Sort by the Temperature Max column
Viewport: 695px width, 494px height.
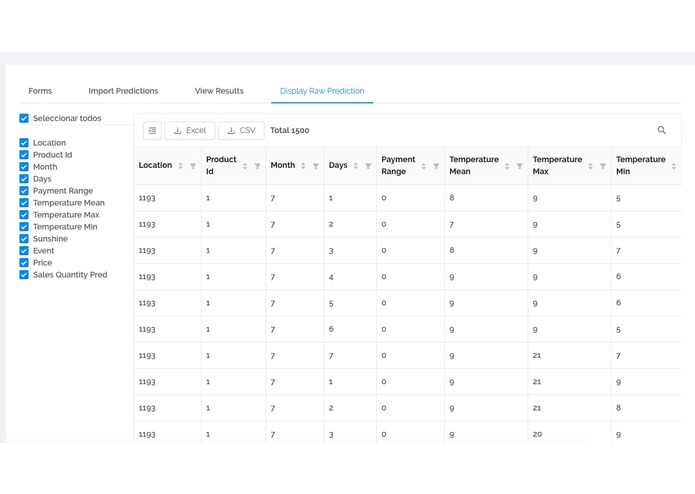pyautogui.click(x=590, y=166)
